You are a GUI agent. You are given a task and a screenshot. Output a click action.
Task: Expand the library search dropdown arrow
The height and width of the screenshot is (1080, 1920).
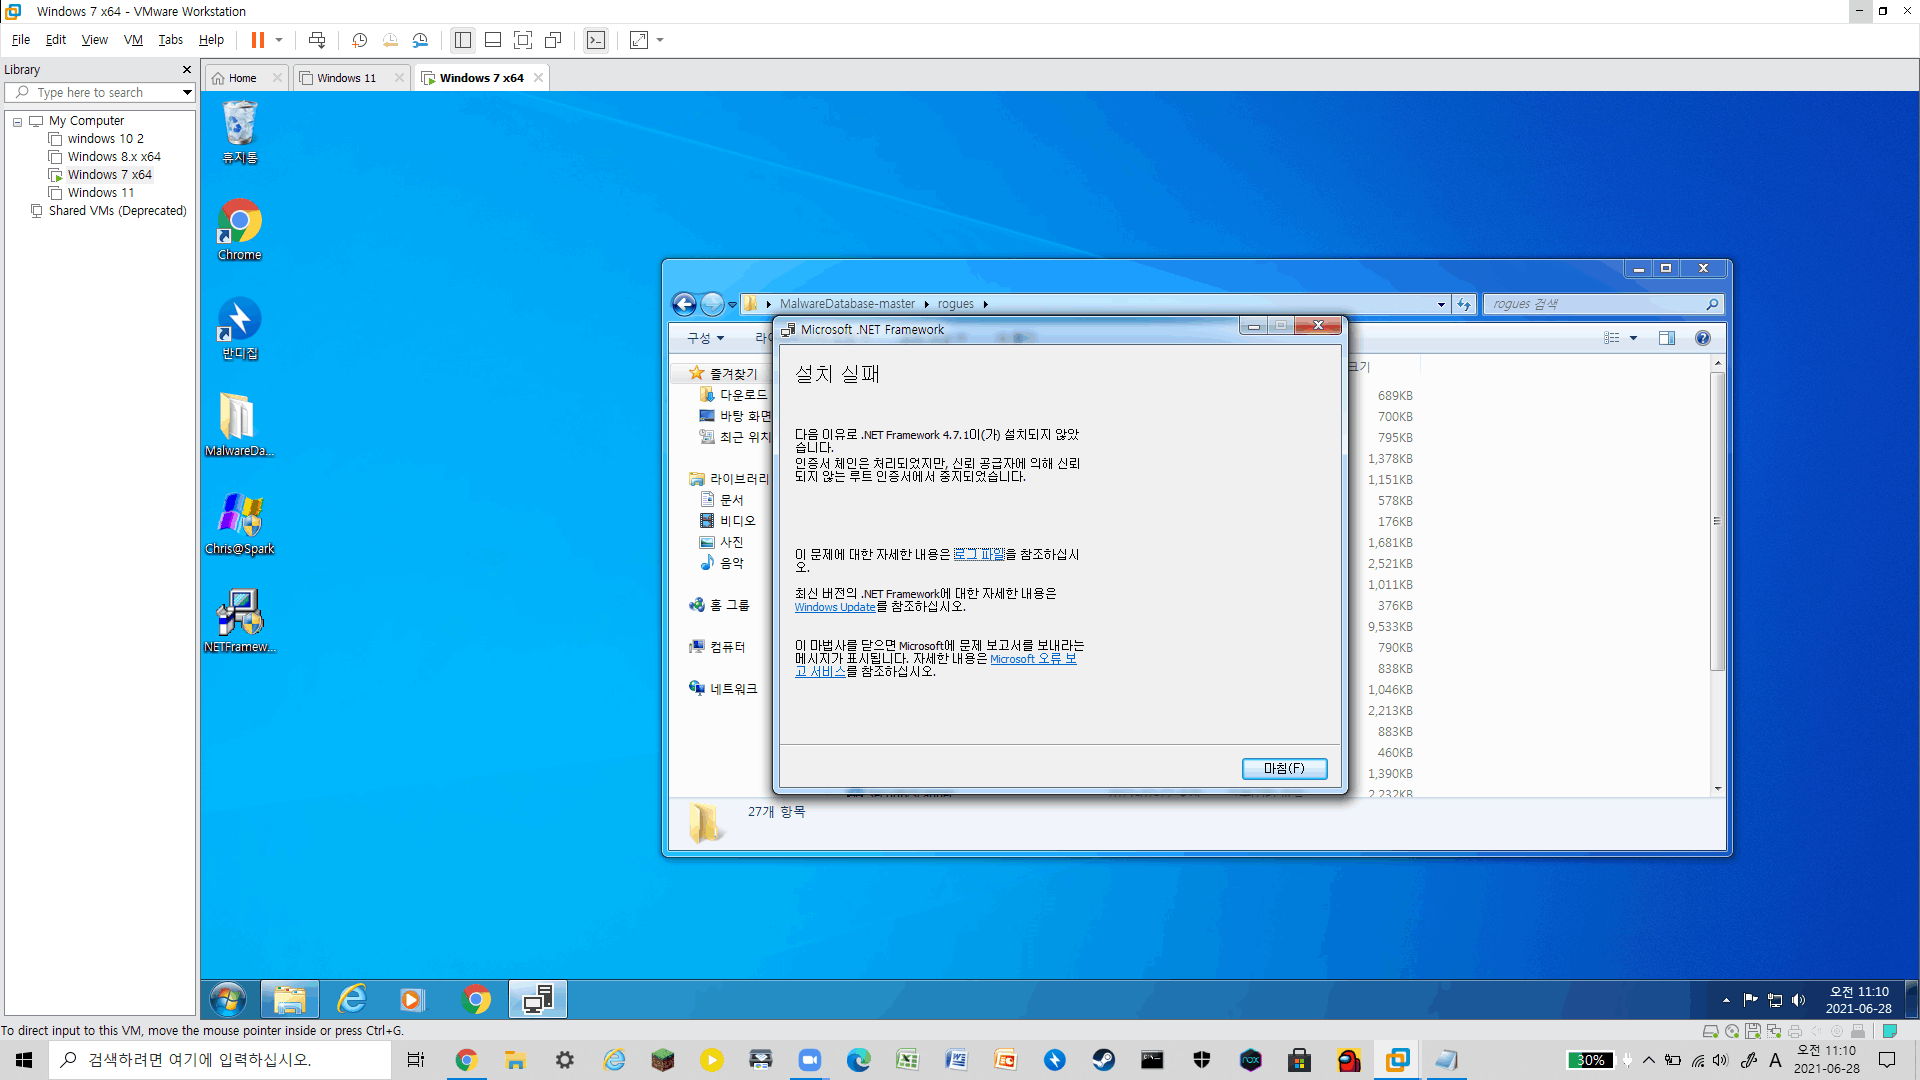point(187,92)
